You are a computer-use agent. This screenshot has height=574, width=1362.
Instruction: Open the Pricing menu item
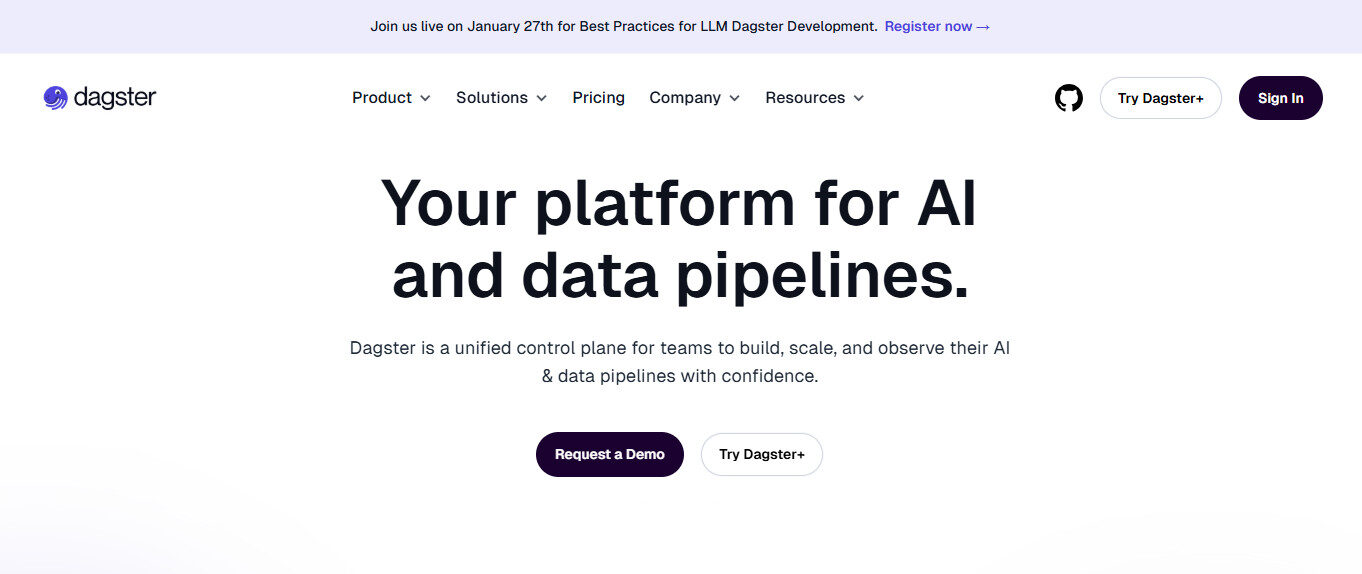[x=598, y=98]
